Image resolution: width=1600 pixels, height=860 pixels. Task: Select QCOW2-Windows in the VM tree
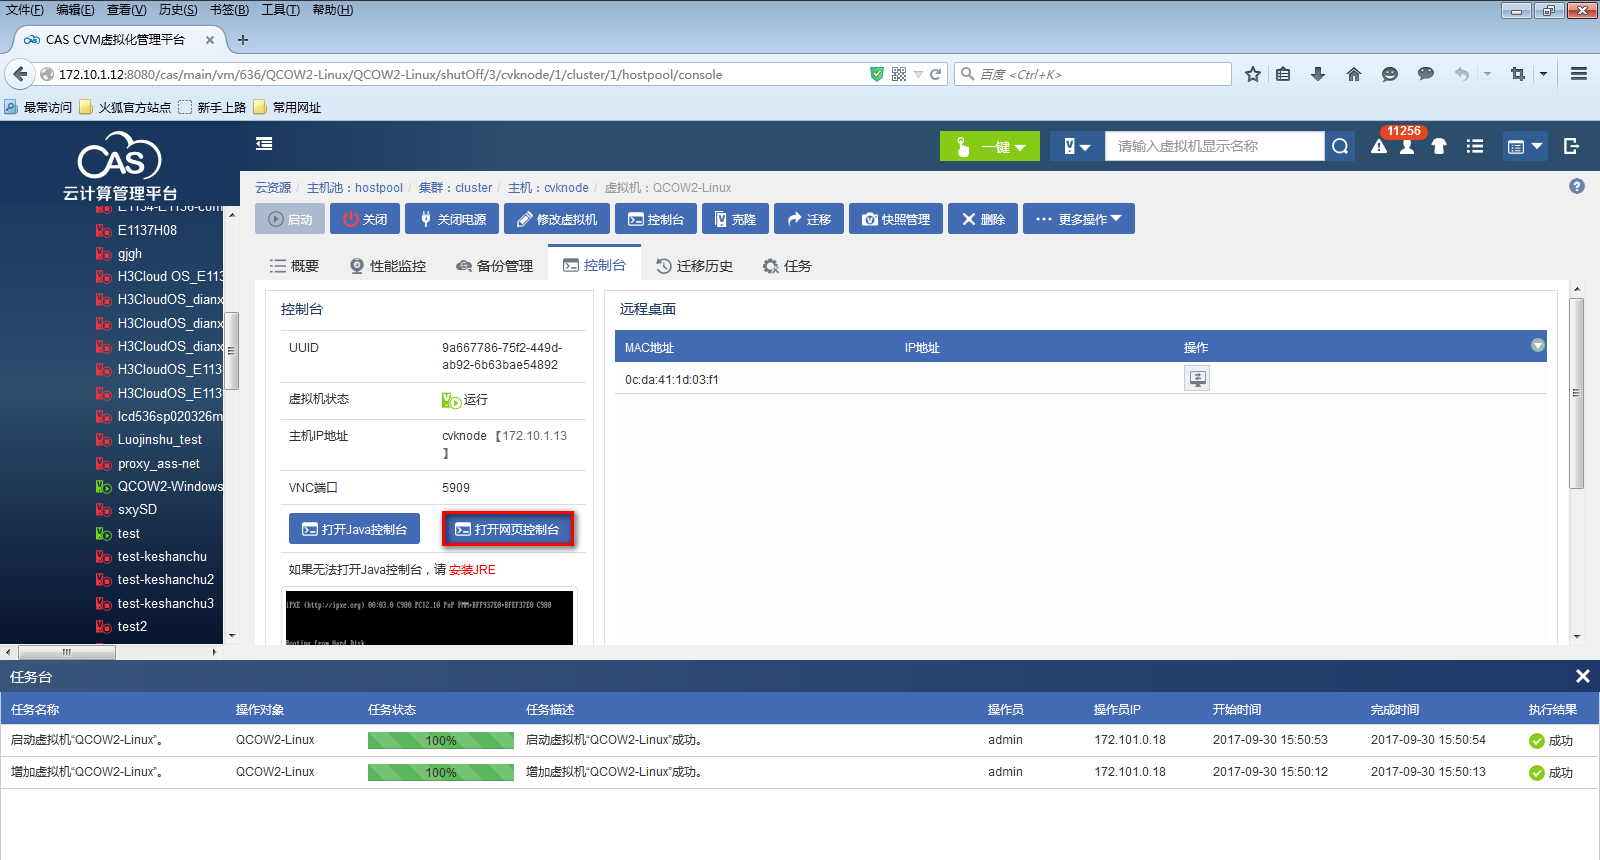click(x=170, y=487)
